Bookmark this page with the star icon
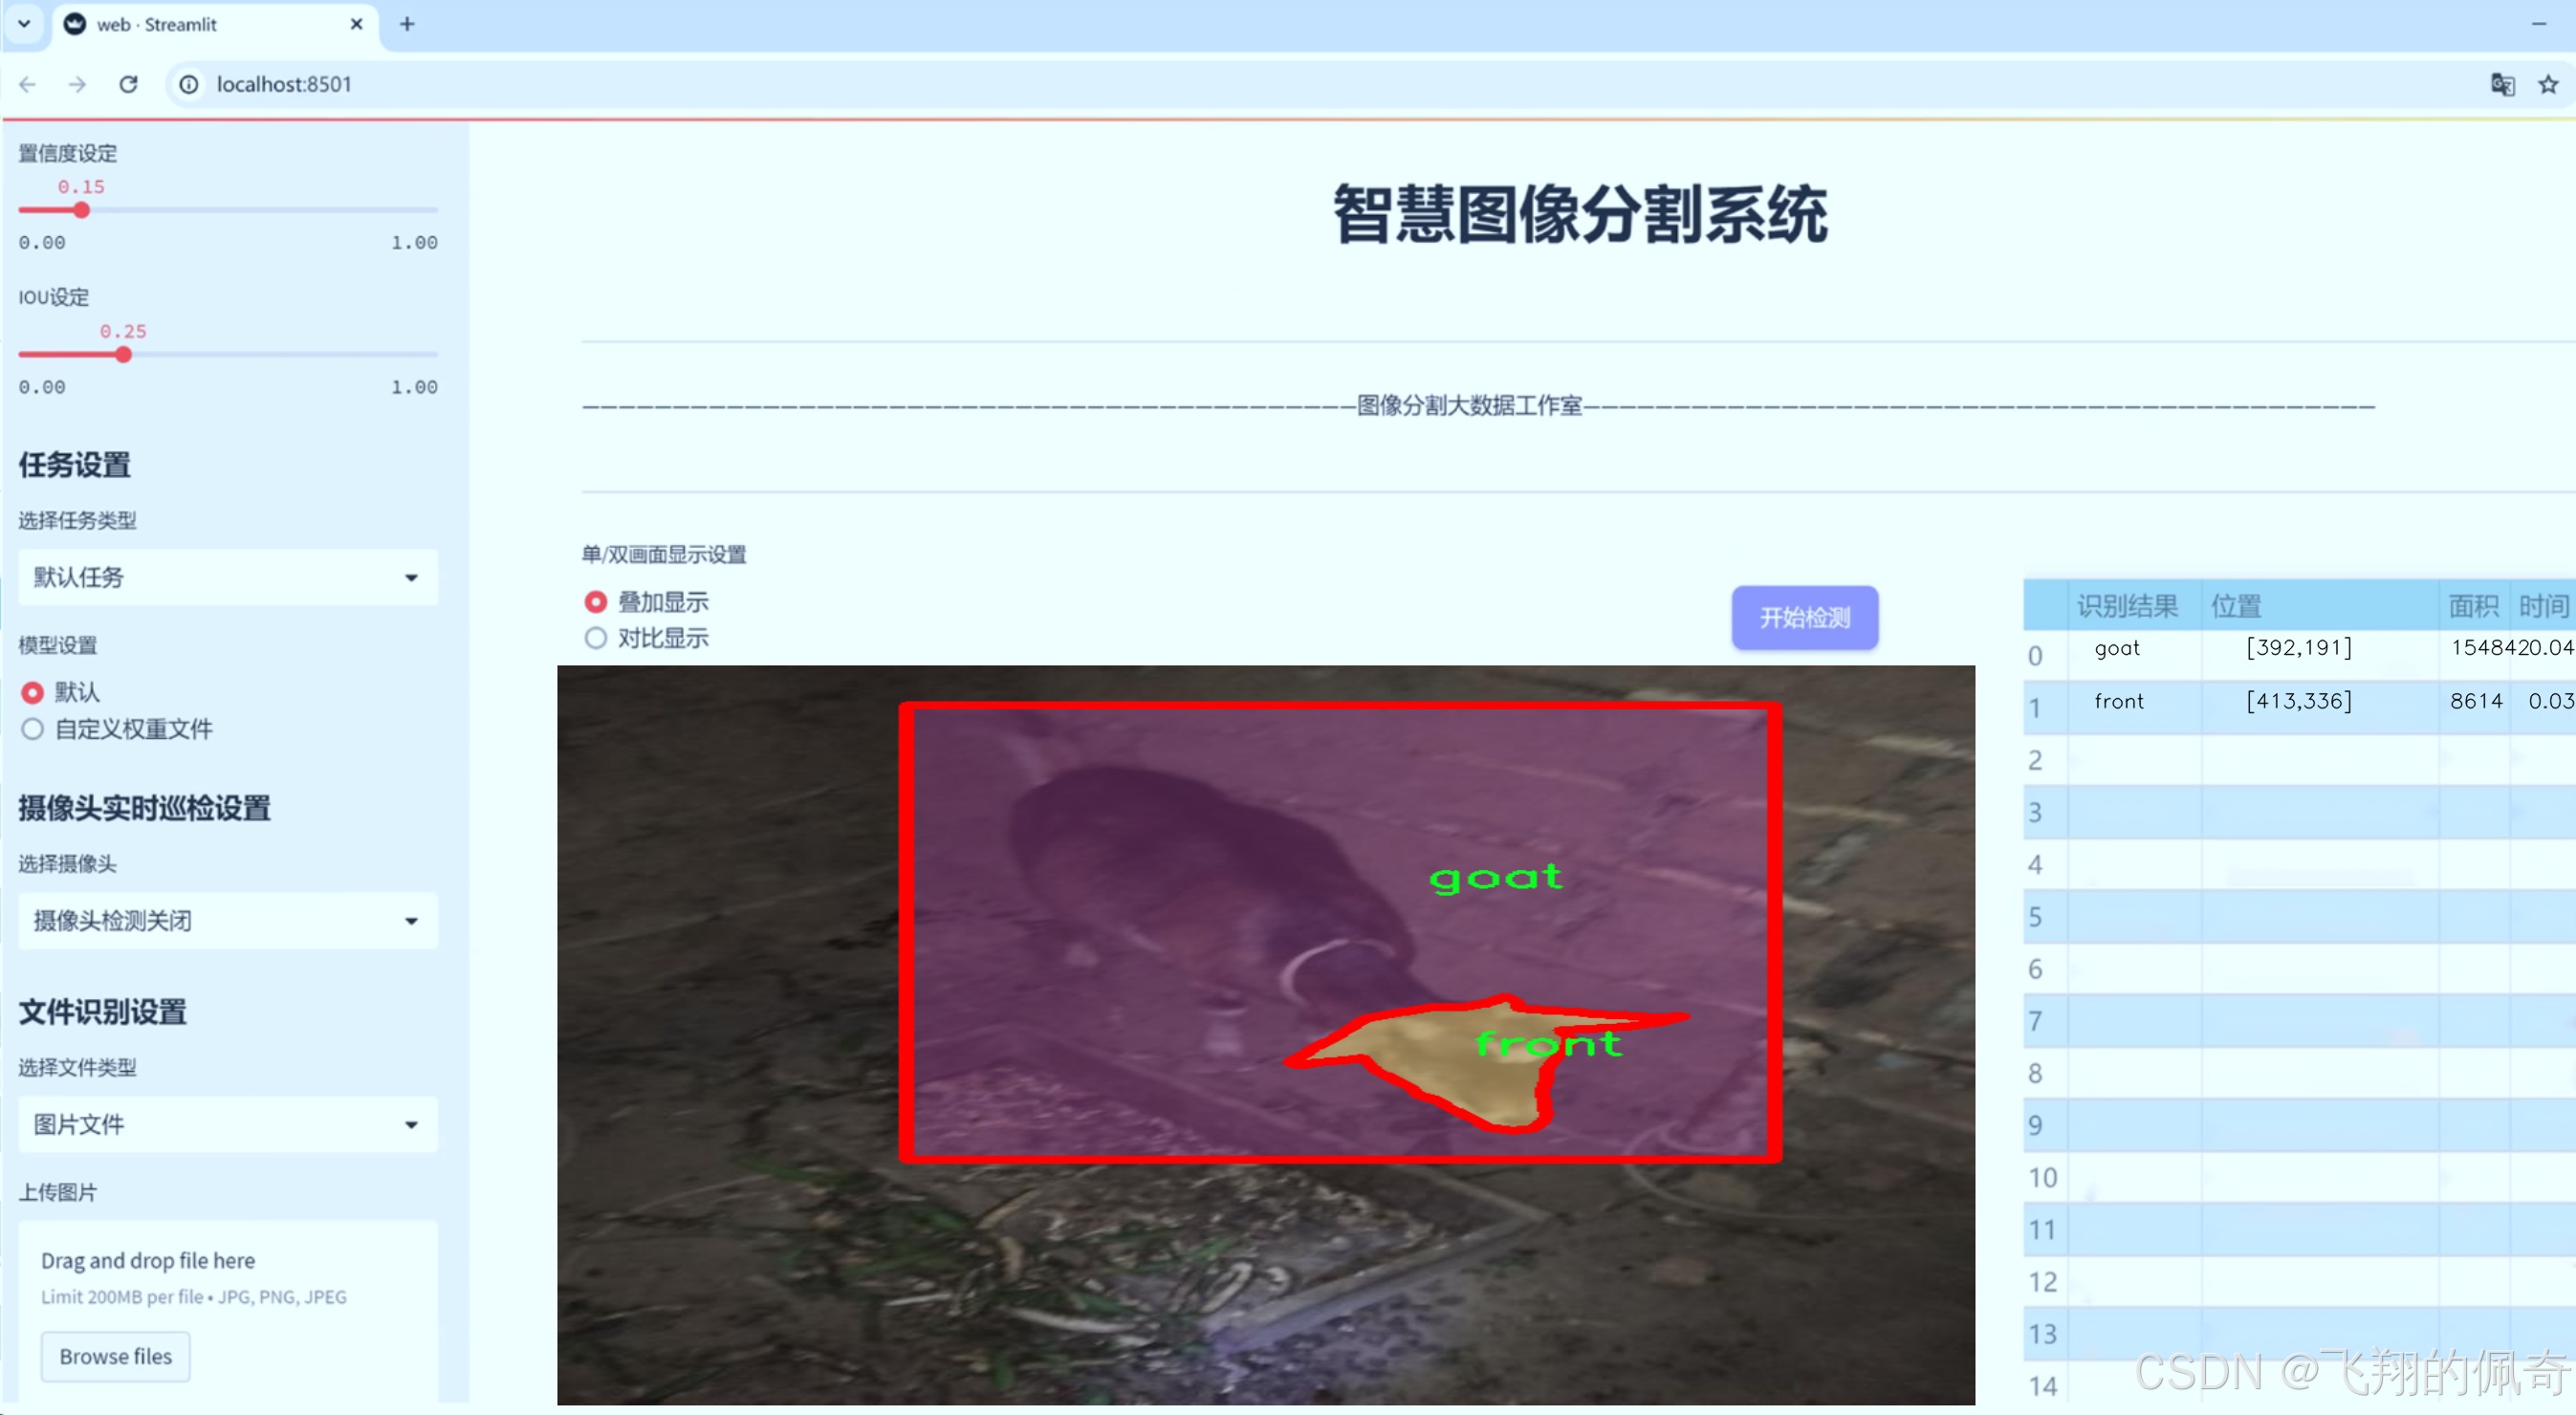This screenshot has height=1415, width=2576. tap(2548, 84)
